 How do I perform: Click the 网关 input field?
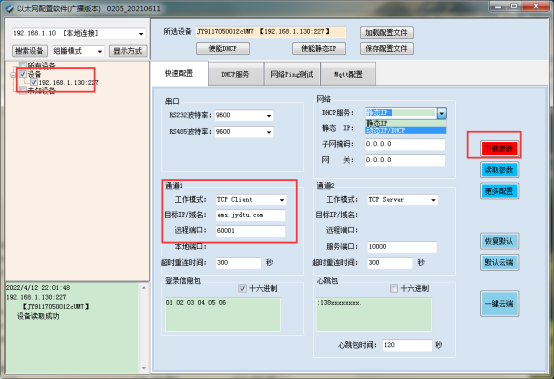405,160
